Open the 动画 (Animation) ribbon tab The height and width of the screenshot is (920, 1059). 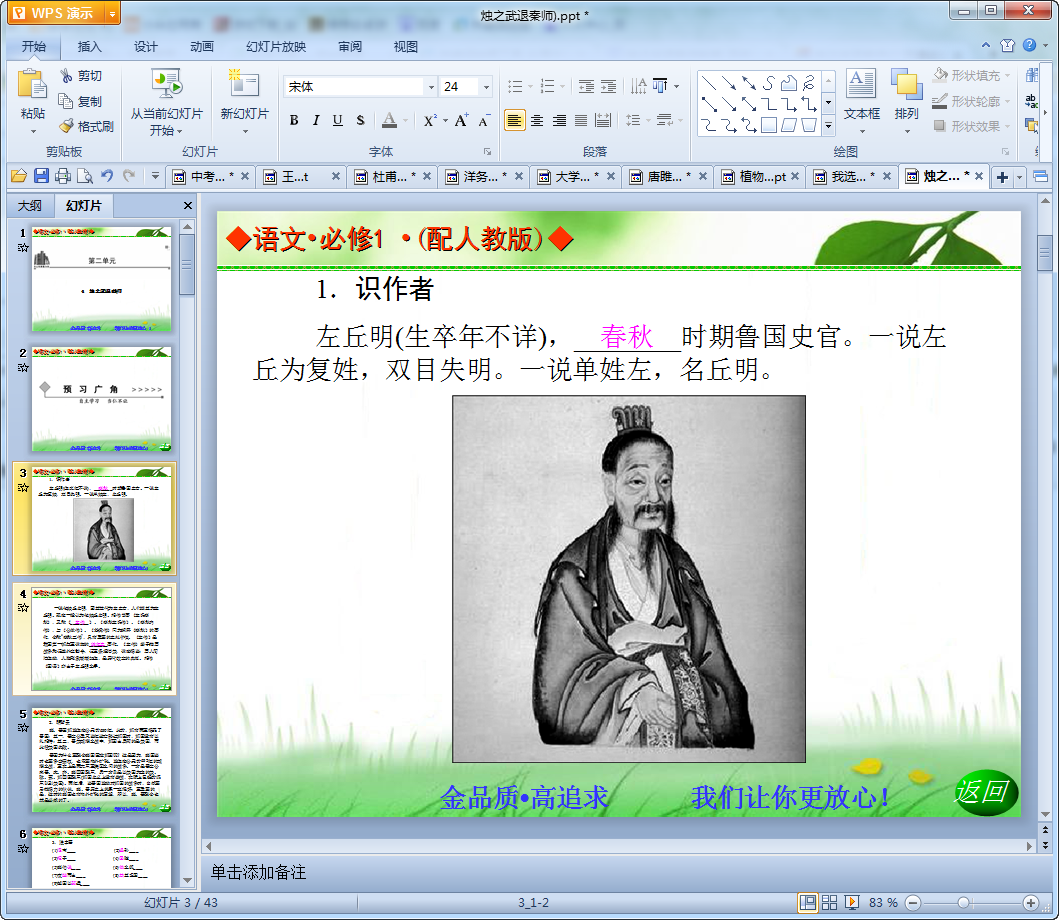201,47
